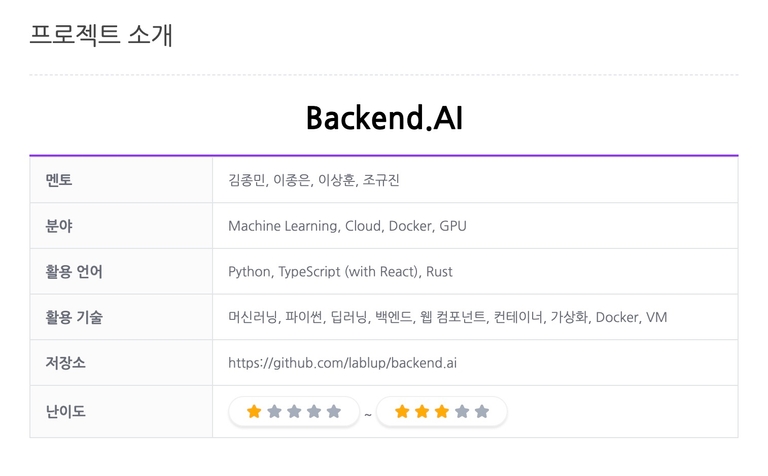Open the github.com/lablup/backend.ai repository link
This screenshot has height=476, width=768.
tap(342, 363)
